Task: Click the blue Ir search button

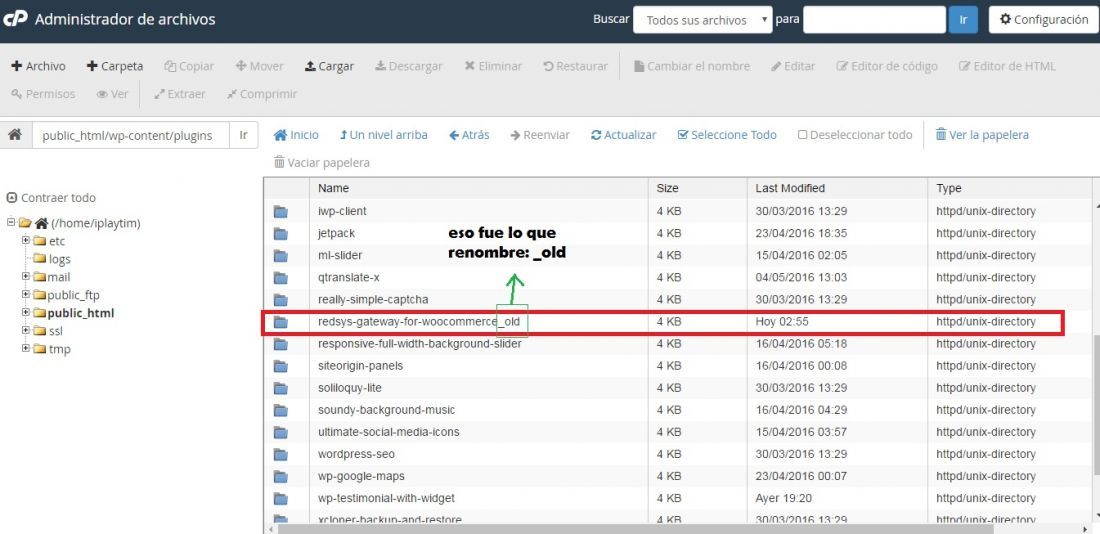Action: (963, 20)
